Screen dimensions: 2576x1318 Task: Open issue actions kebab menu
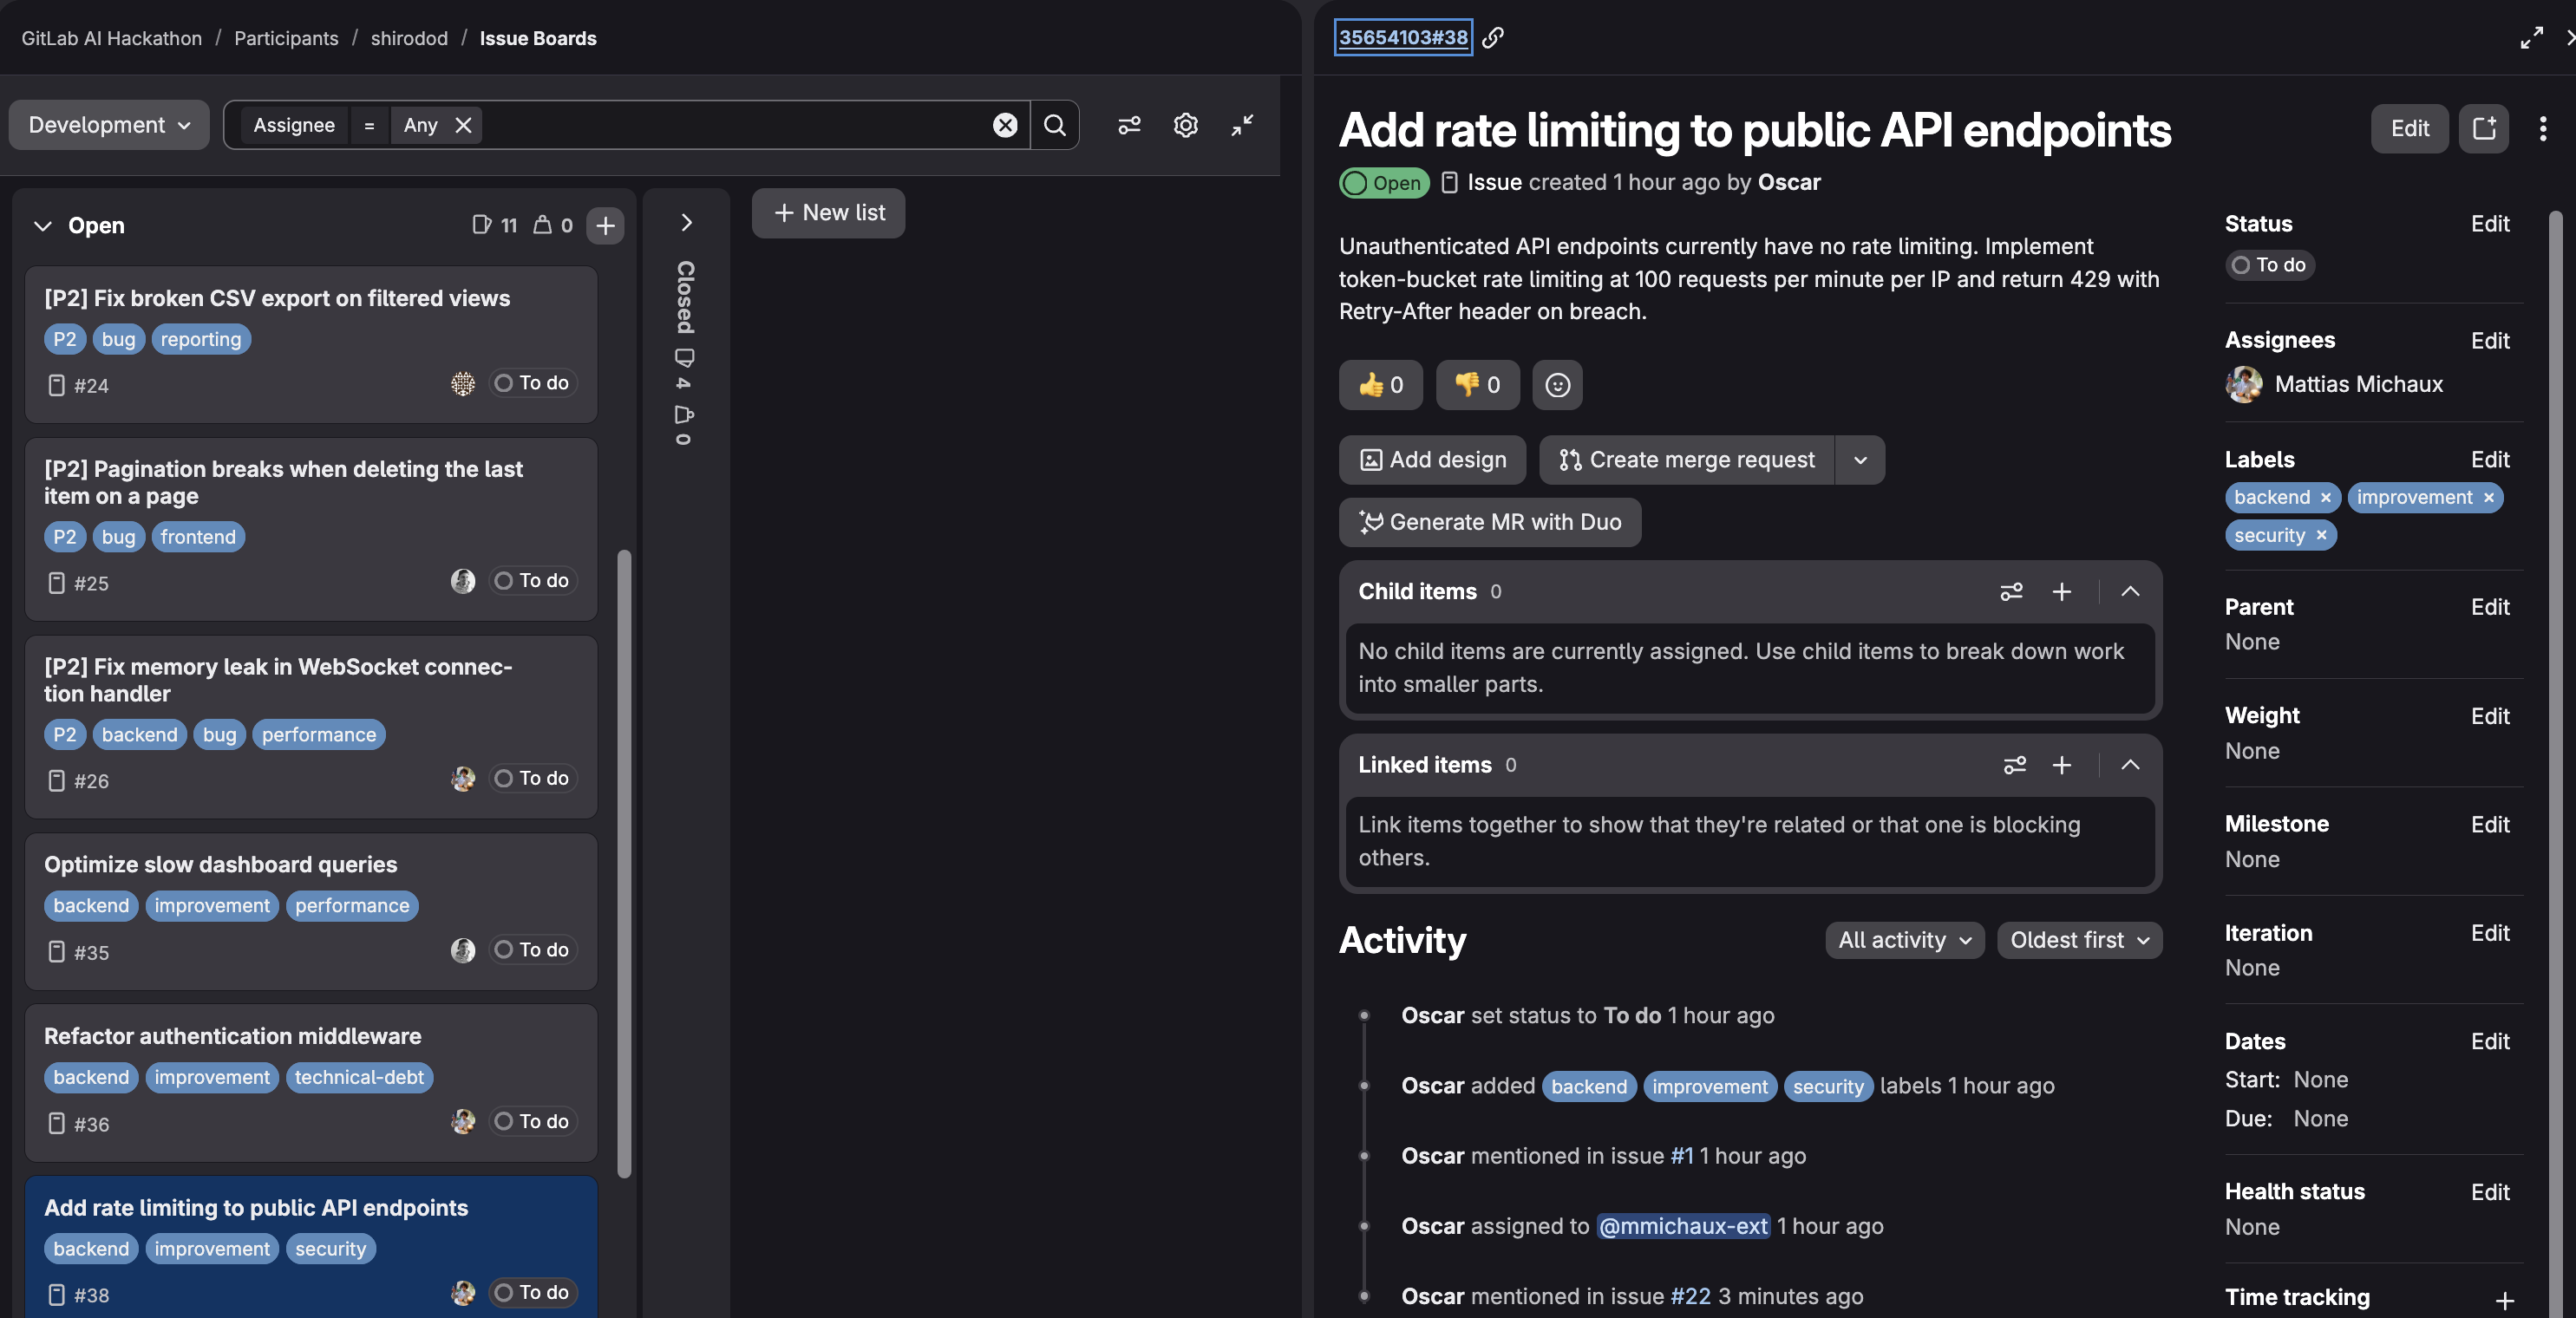point(2542,128)
